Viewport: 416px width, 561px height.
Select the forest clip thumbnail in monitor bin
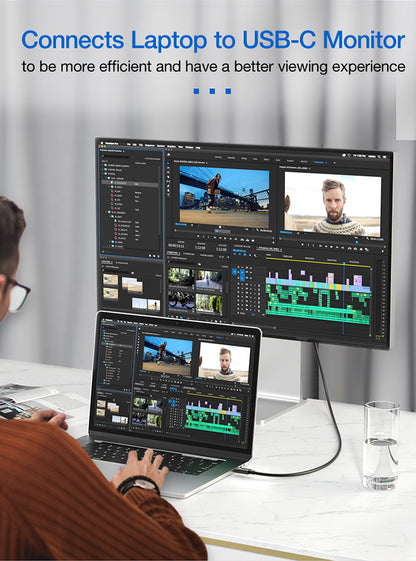point(181,278)
